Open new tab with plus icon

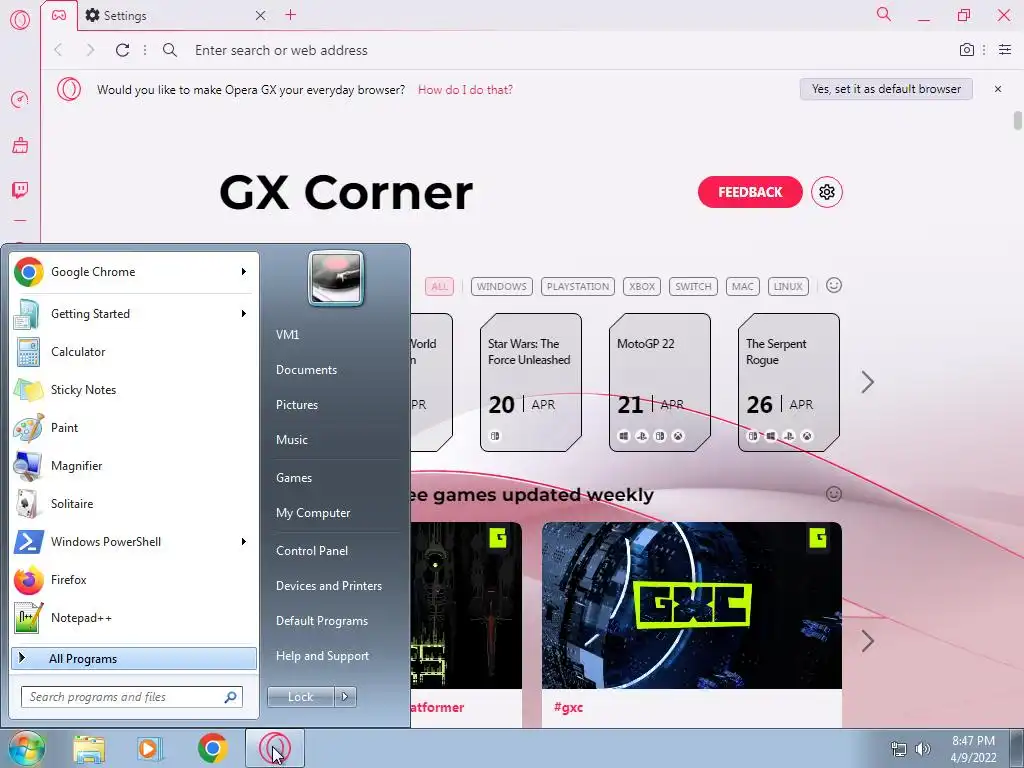coord(291,15)
